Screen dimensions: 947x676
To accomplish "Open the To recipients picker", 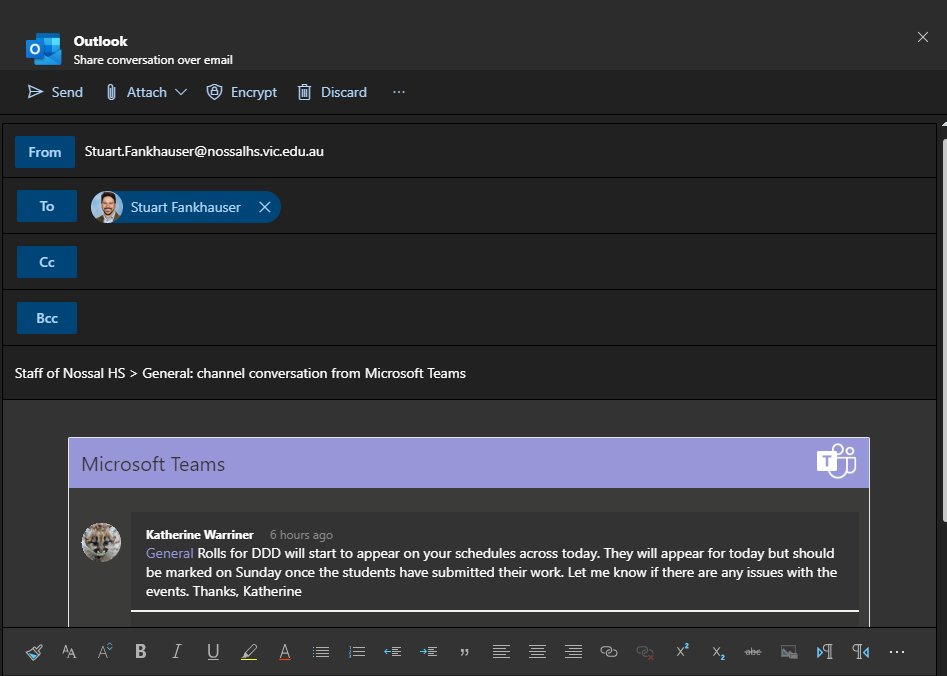I will (x=47, y=206).
